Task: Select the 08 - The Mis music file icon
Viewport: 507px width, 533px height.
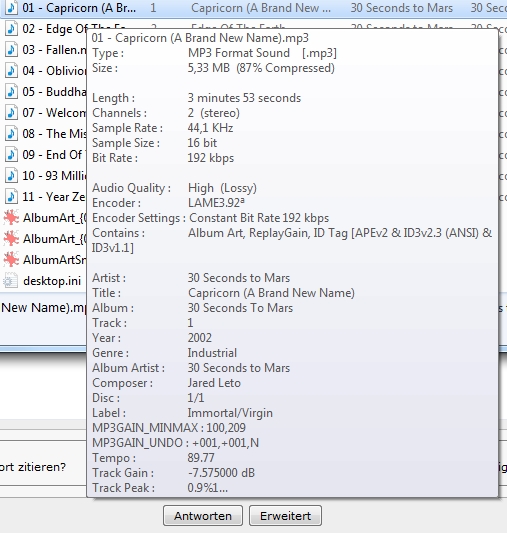Action: pos(11,134)
